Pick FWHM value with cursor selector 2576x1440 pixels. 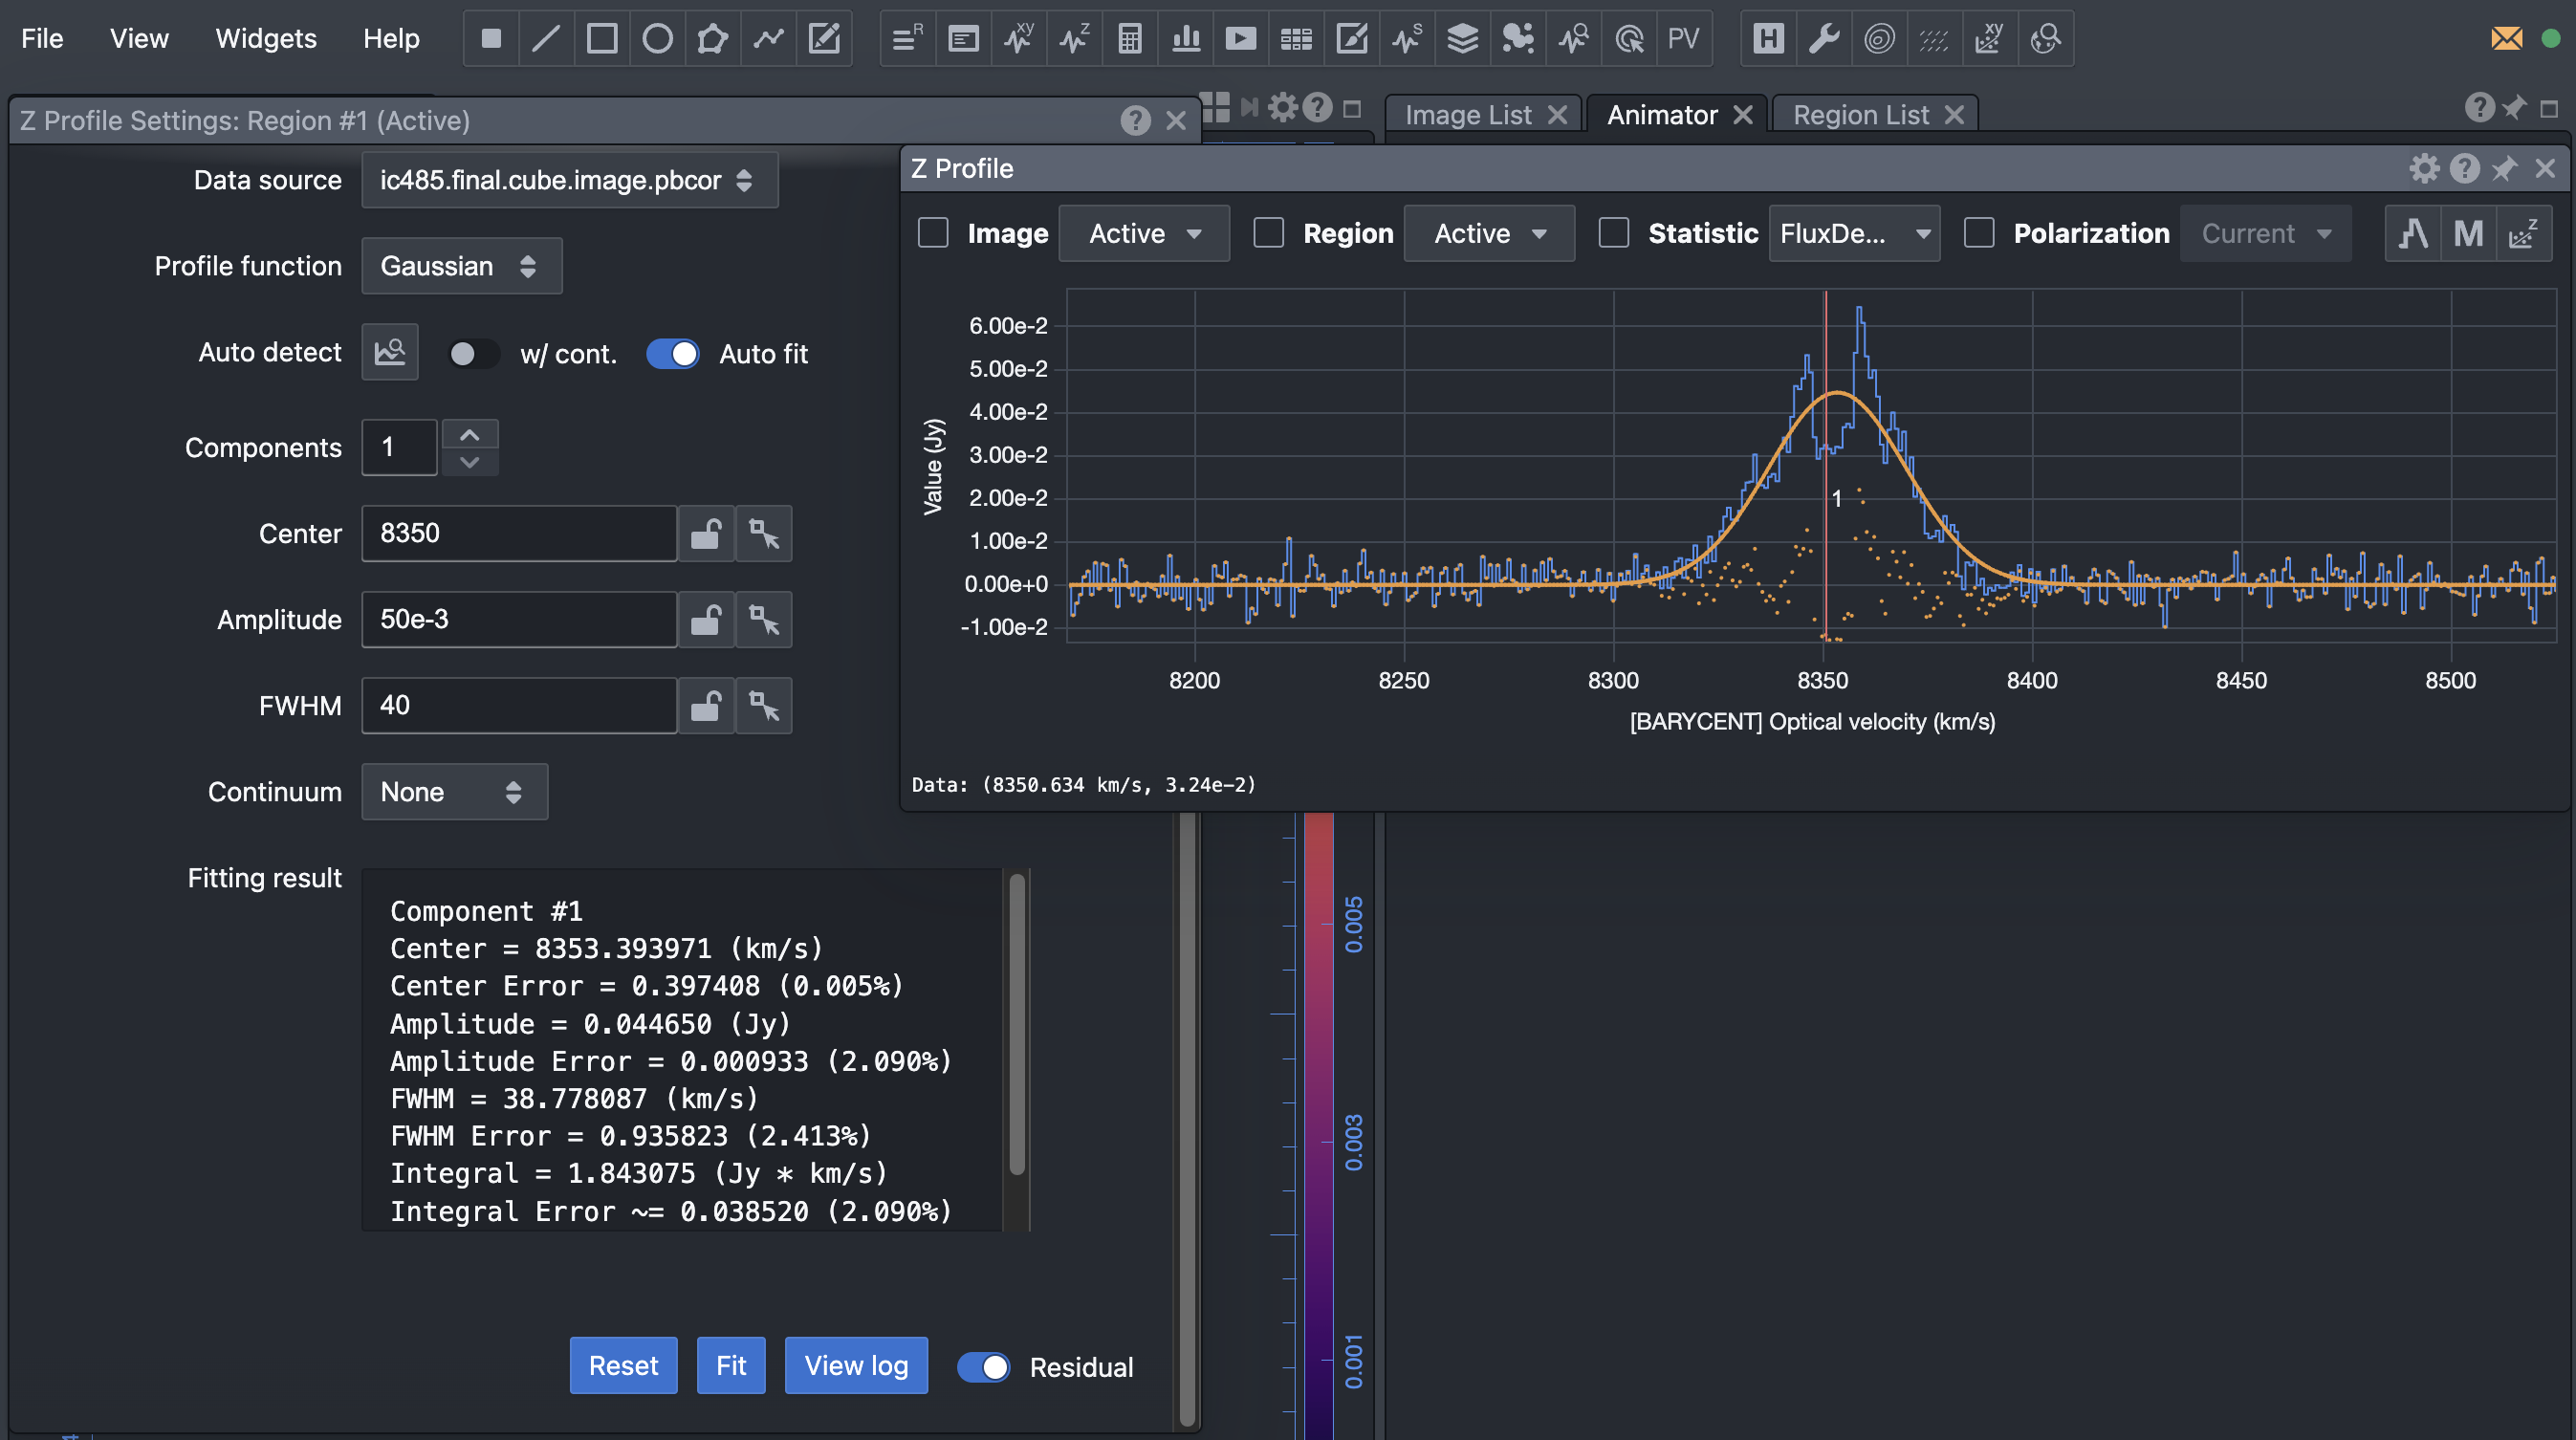coord(764,706)
